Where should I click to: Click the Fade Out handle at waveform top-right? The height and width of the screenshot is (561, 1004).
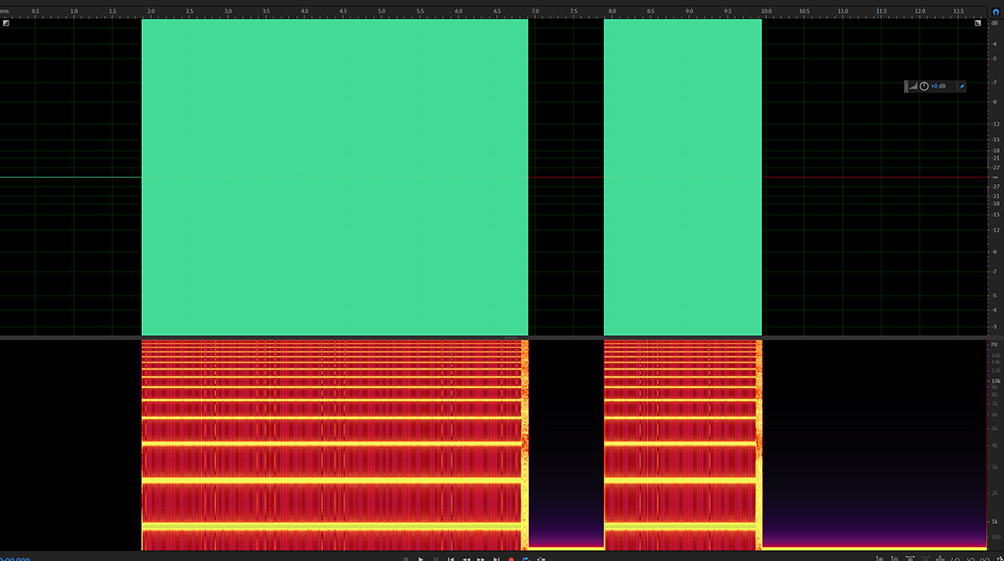pos(977,23)
